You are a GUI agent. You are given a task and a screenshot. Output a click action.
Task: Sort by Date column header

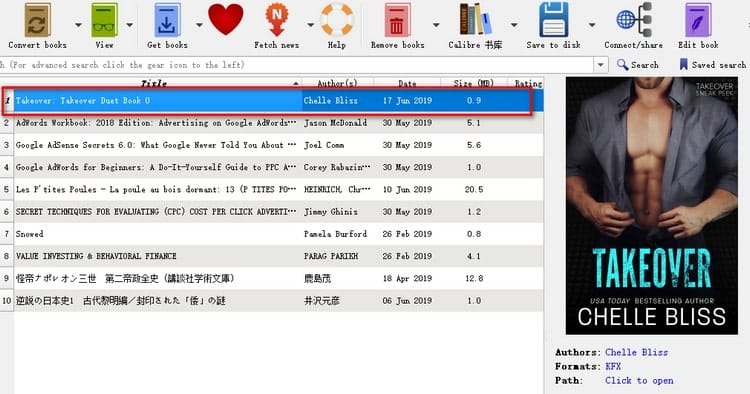pos(407,83)
